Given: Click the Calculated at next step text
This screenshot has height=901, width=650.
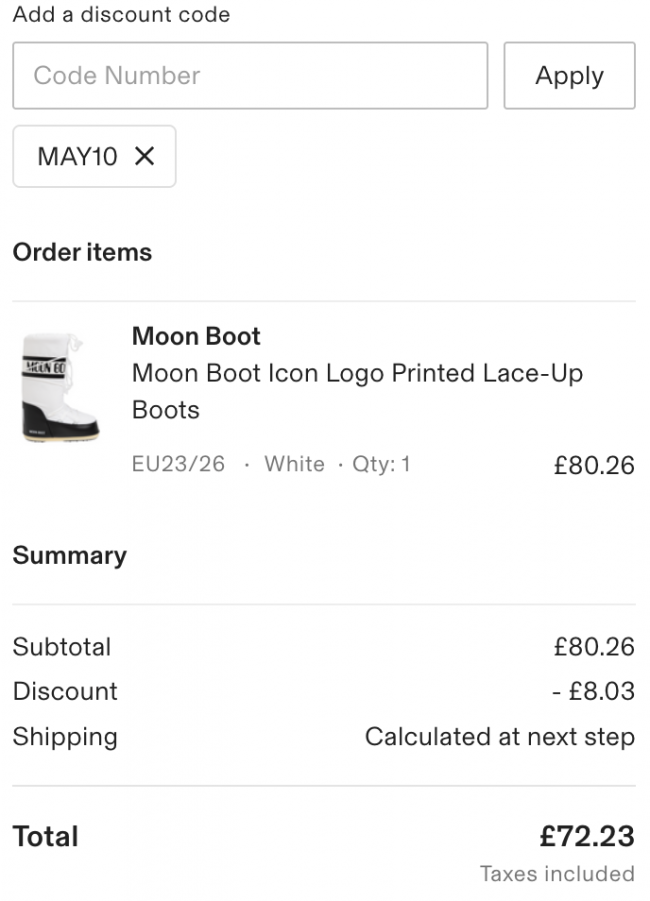Looking at the screenshot, I should pyautogui.click(x=499, y=737).
